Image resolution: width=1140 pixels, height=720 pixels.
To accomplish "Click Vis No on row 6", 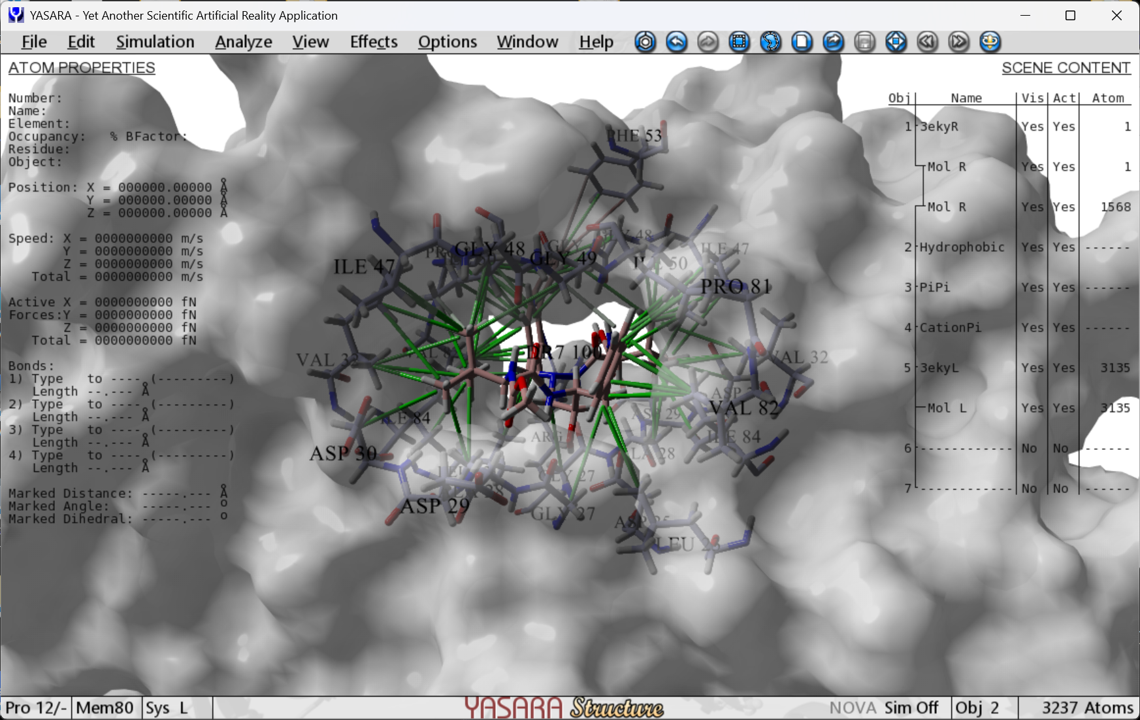I will 1029,448.
